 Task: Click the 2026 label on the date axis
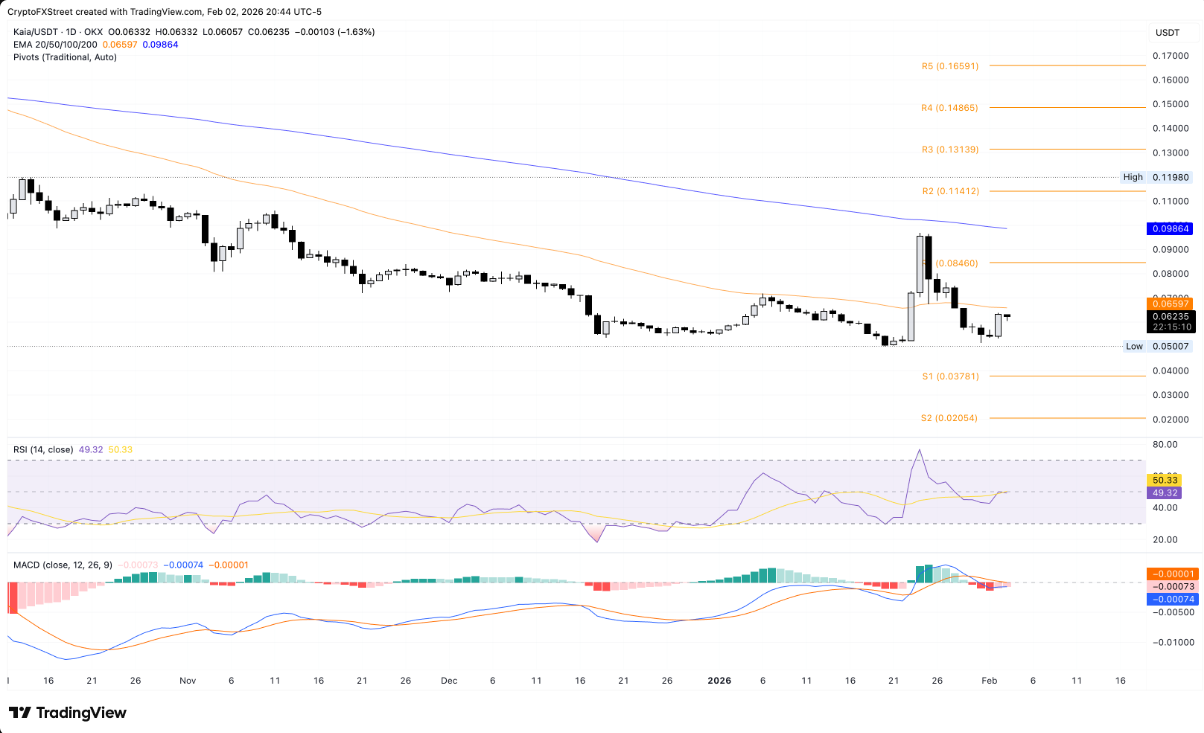click(x=718, y=680)
